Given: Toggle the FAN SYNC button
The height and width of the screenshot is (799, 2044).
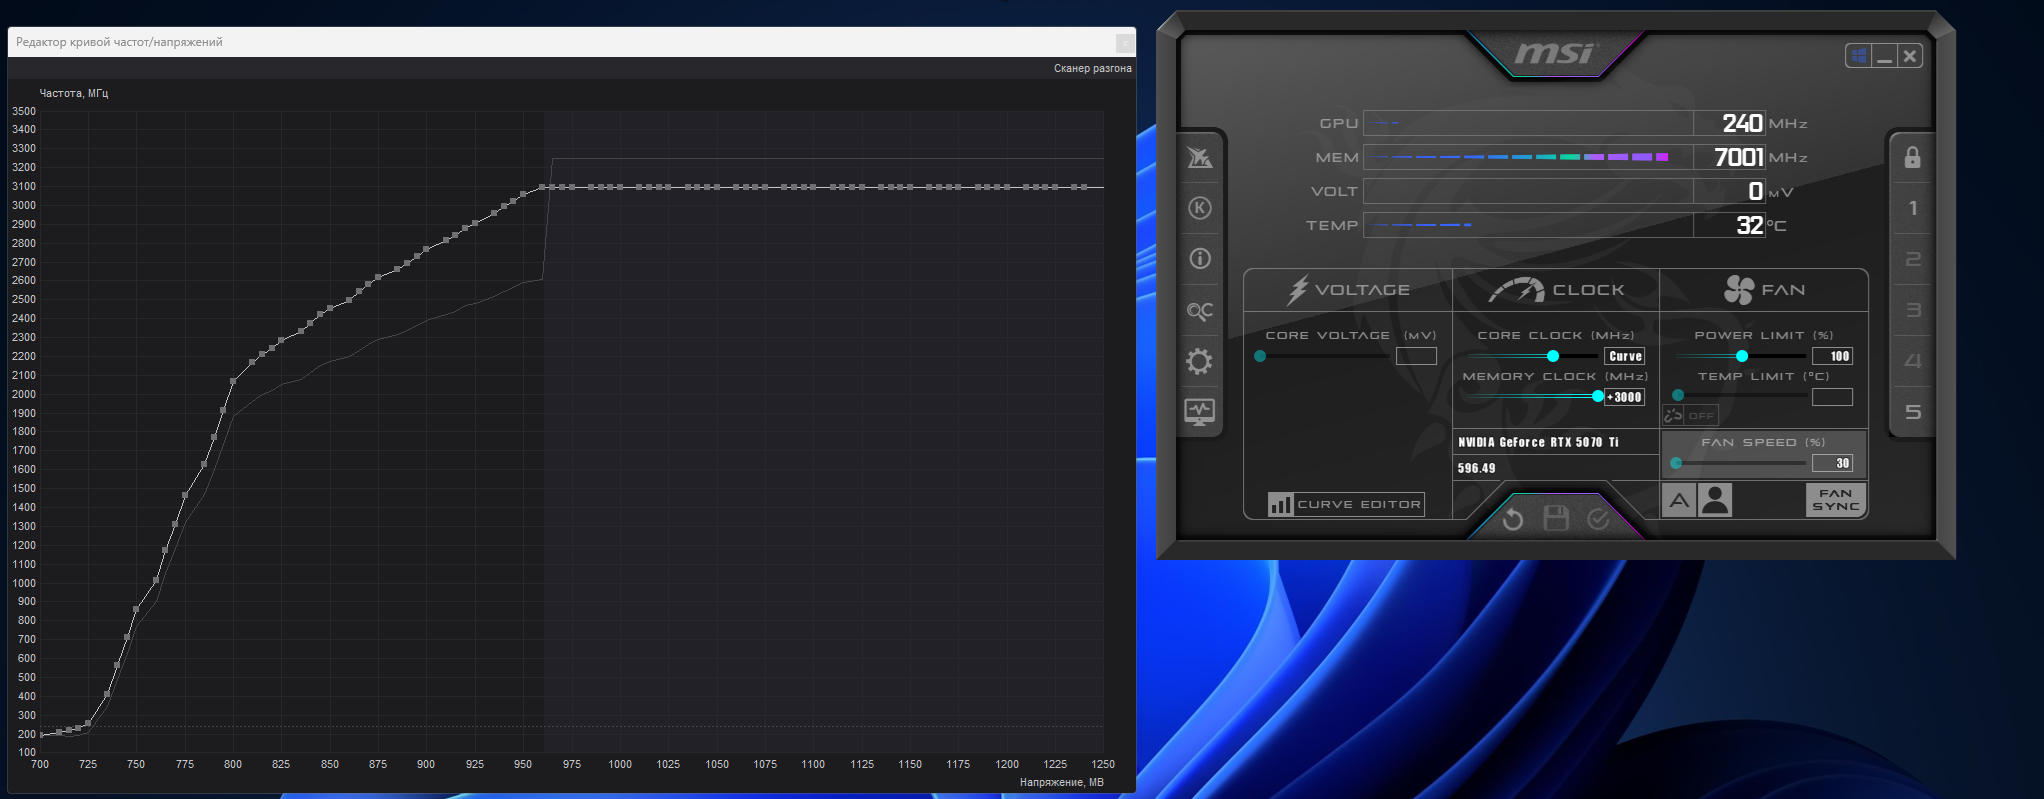Looking at the screenshot, I should (1835, 500).
